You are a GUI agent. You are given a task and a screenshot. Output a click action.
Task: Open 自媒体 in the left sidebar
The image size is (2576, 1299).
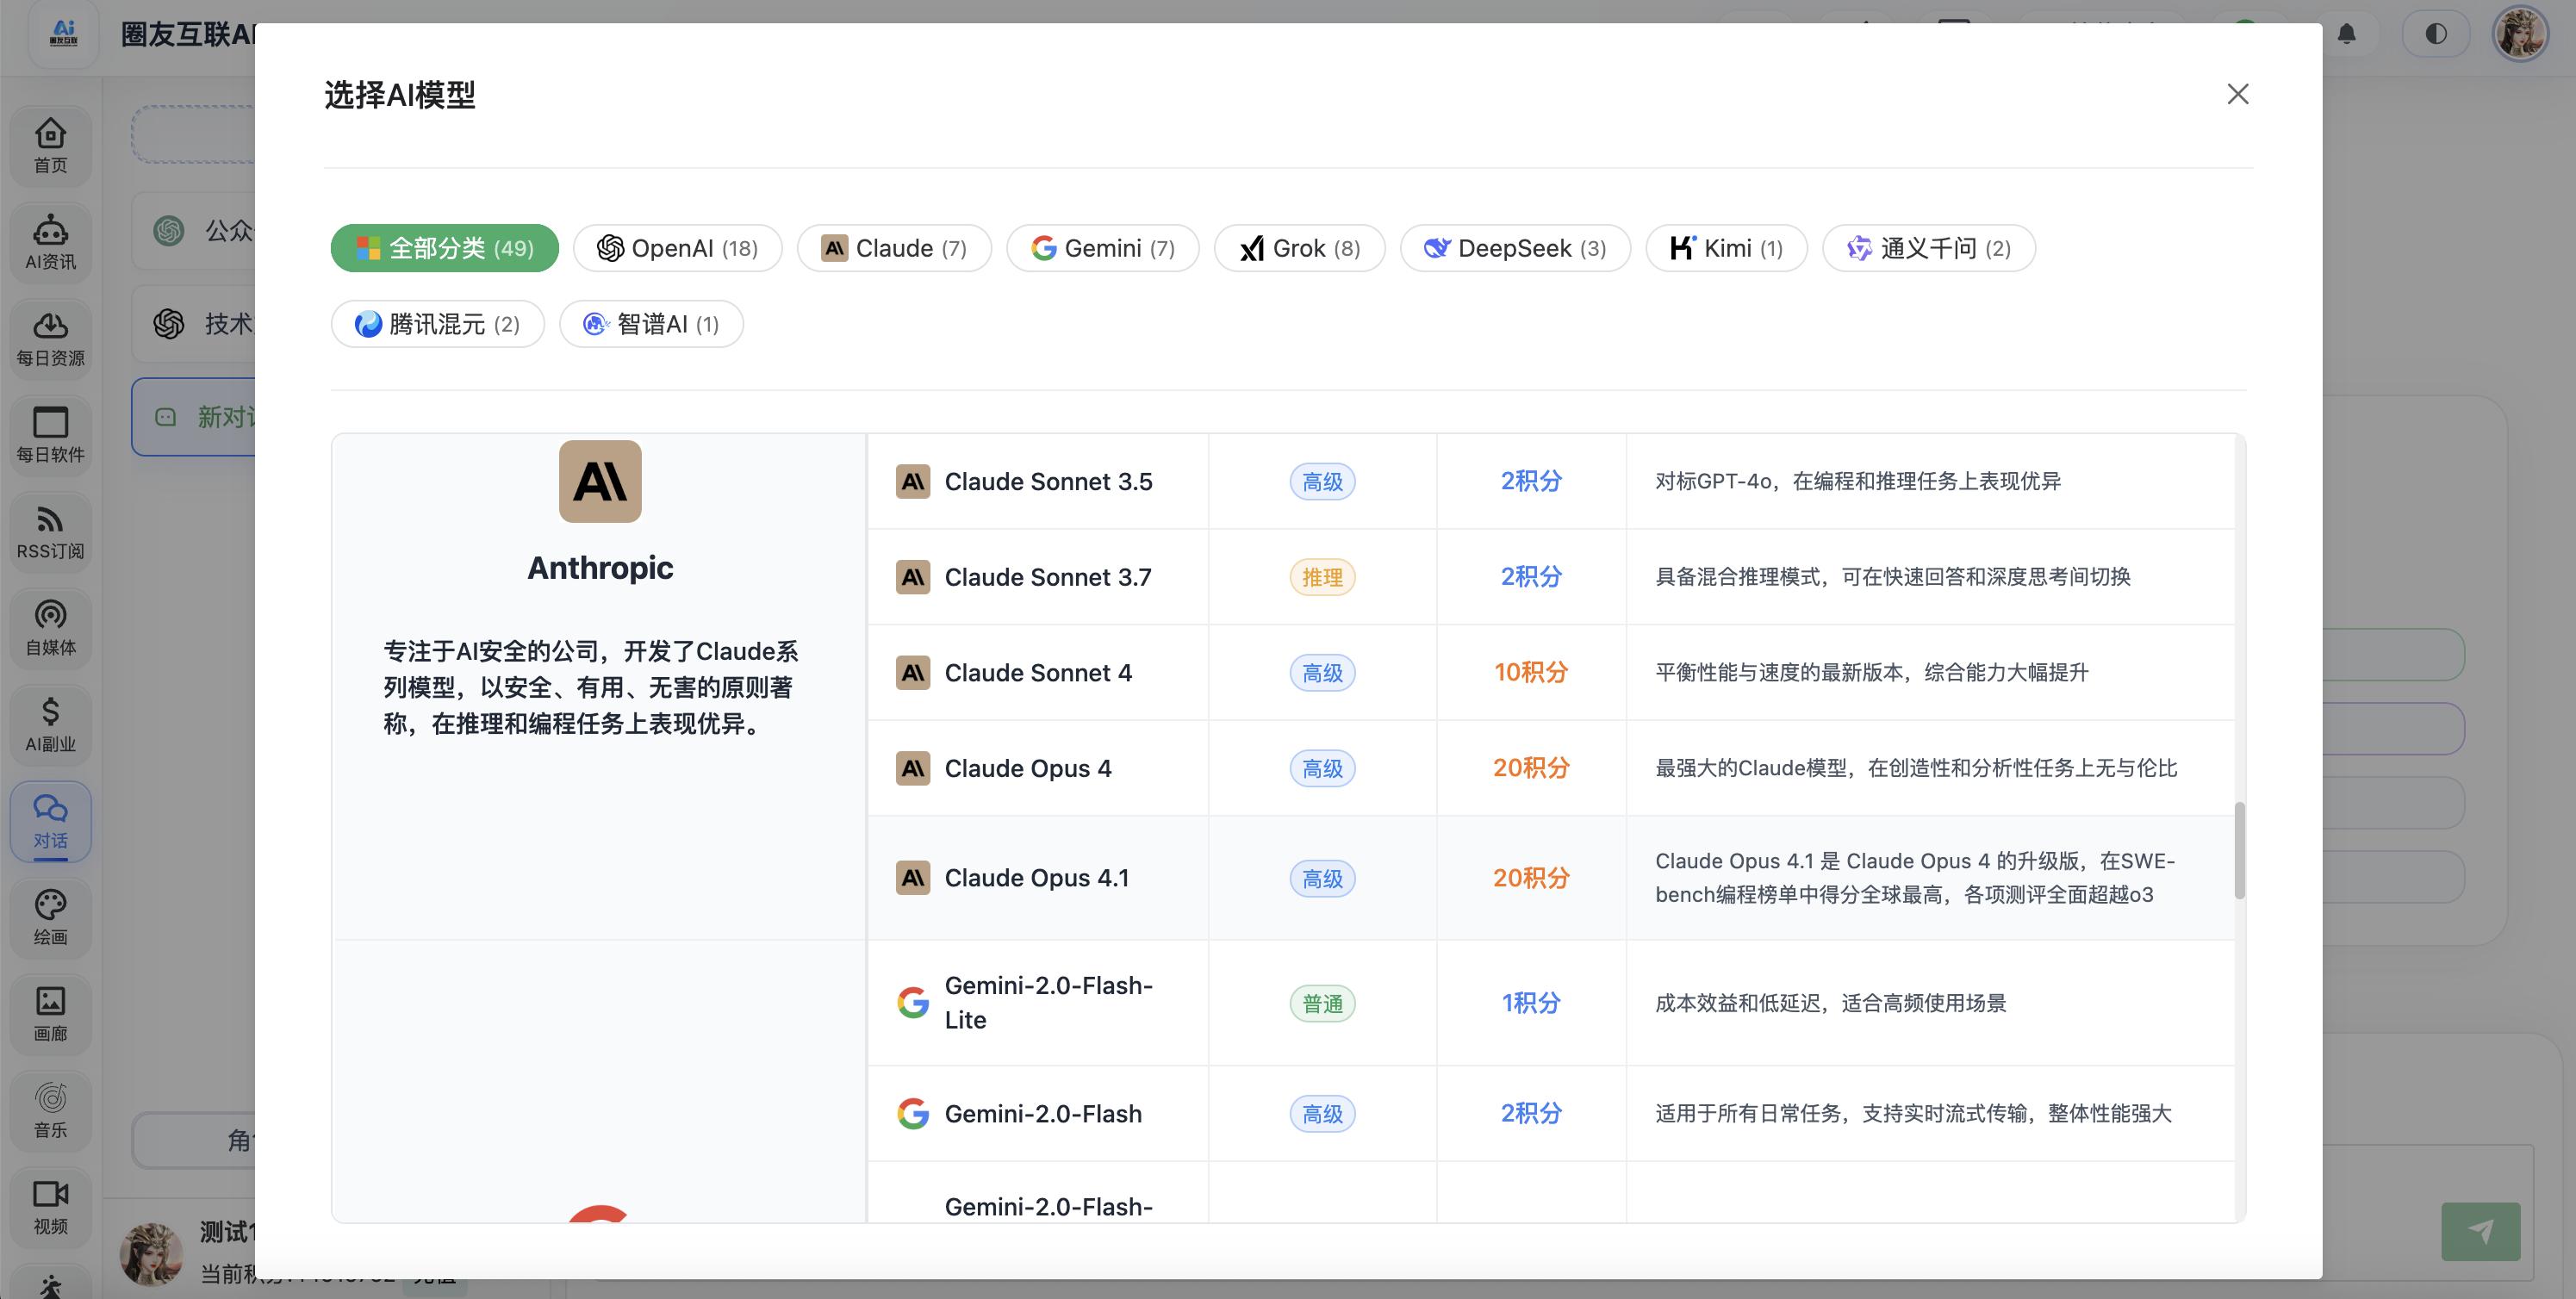click(51, 629)
